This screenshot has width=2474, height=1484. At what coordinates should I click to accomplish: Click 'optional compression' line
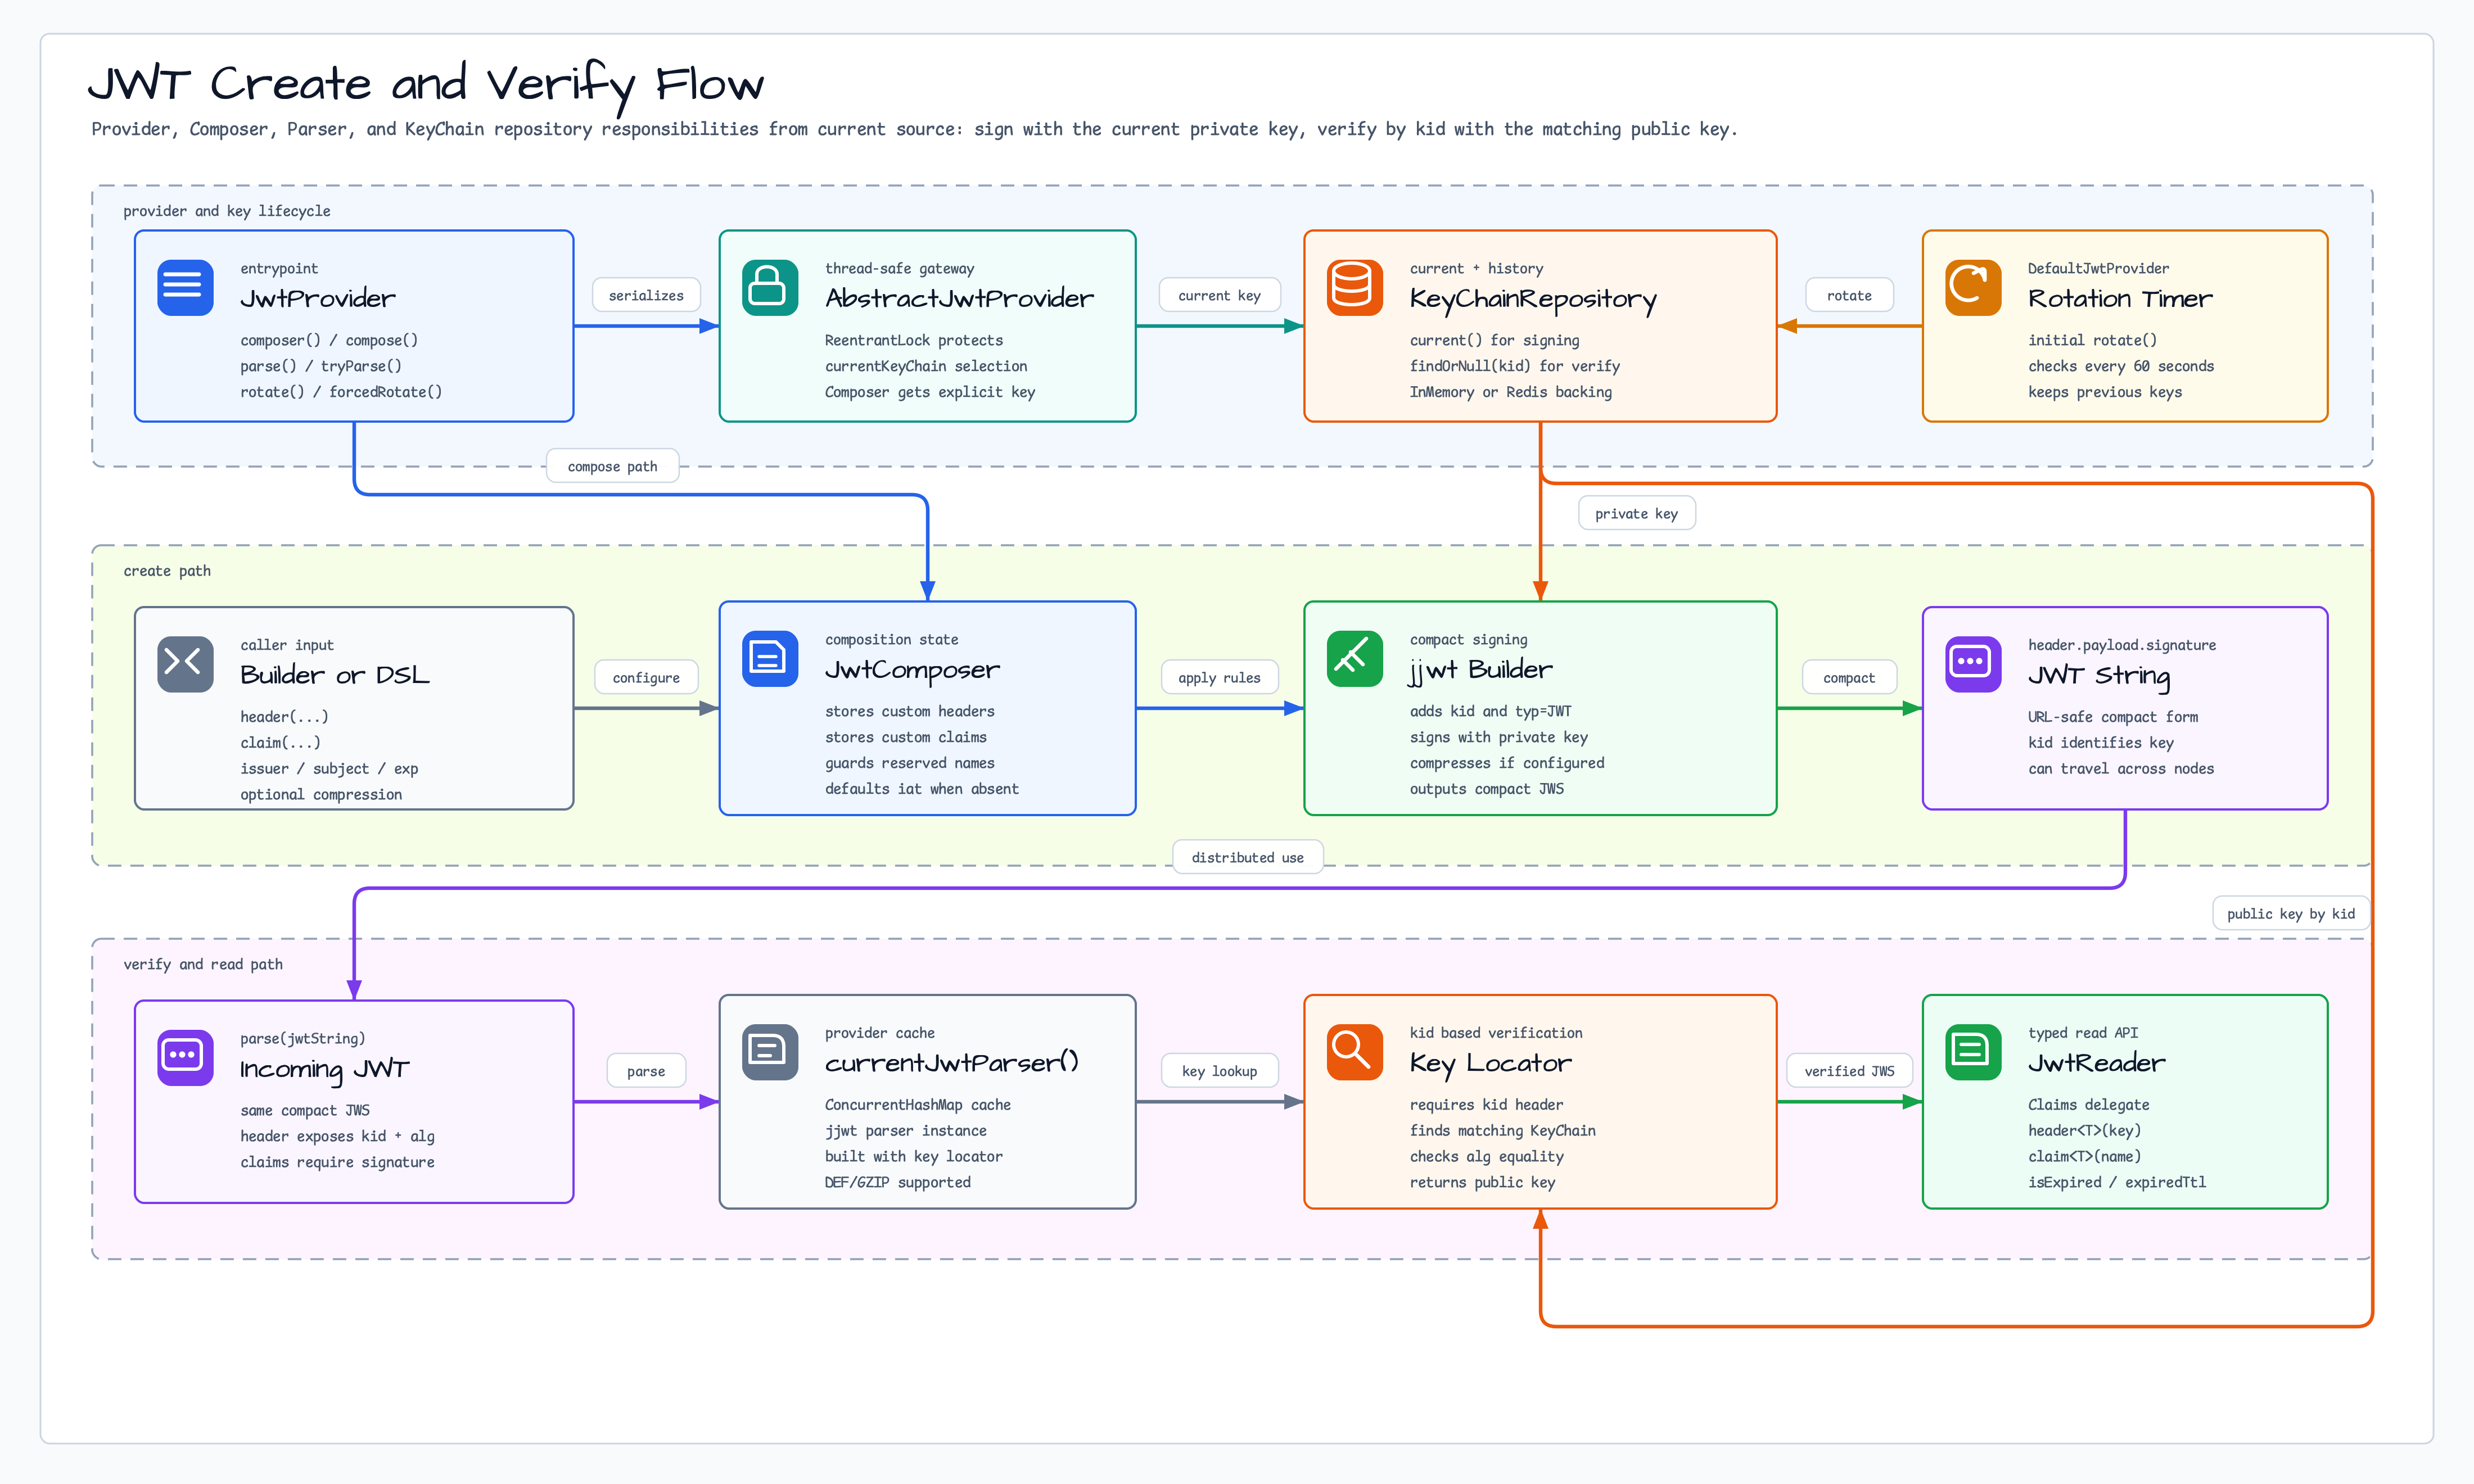[320, 794]
